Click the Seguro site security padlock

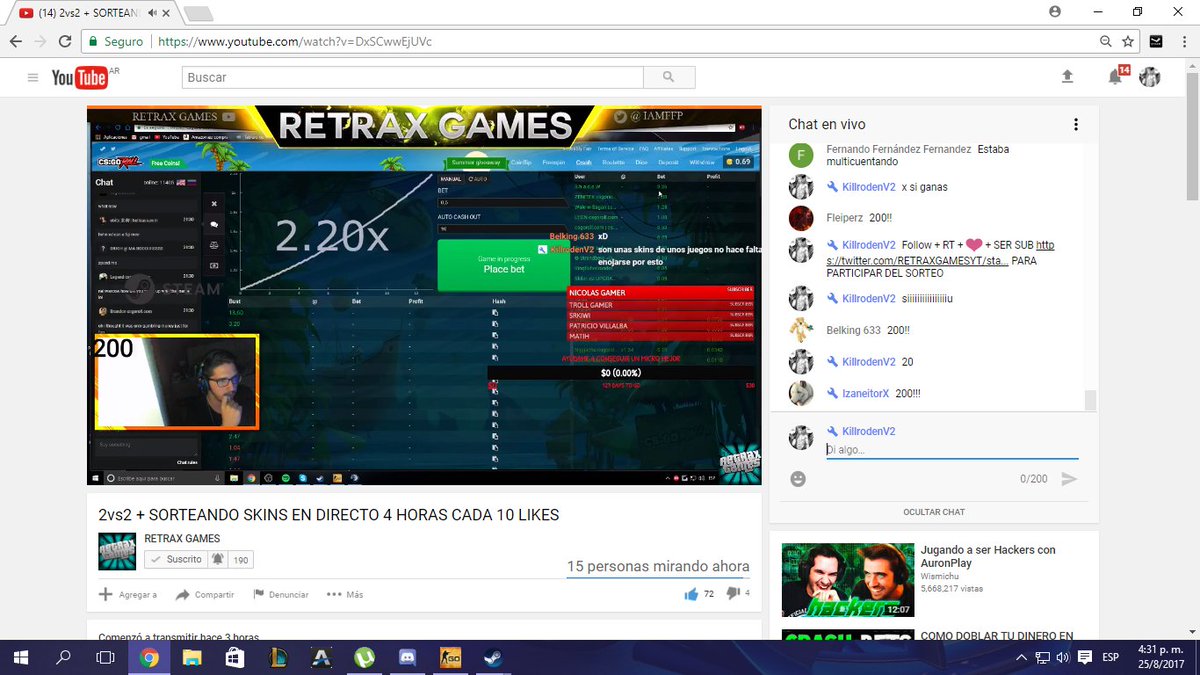point(92,42)
